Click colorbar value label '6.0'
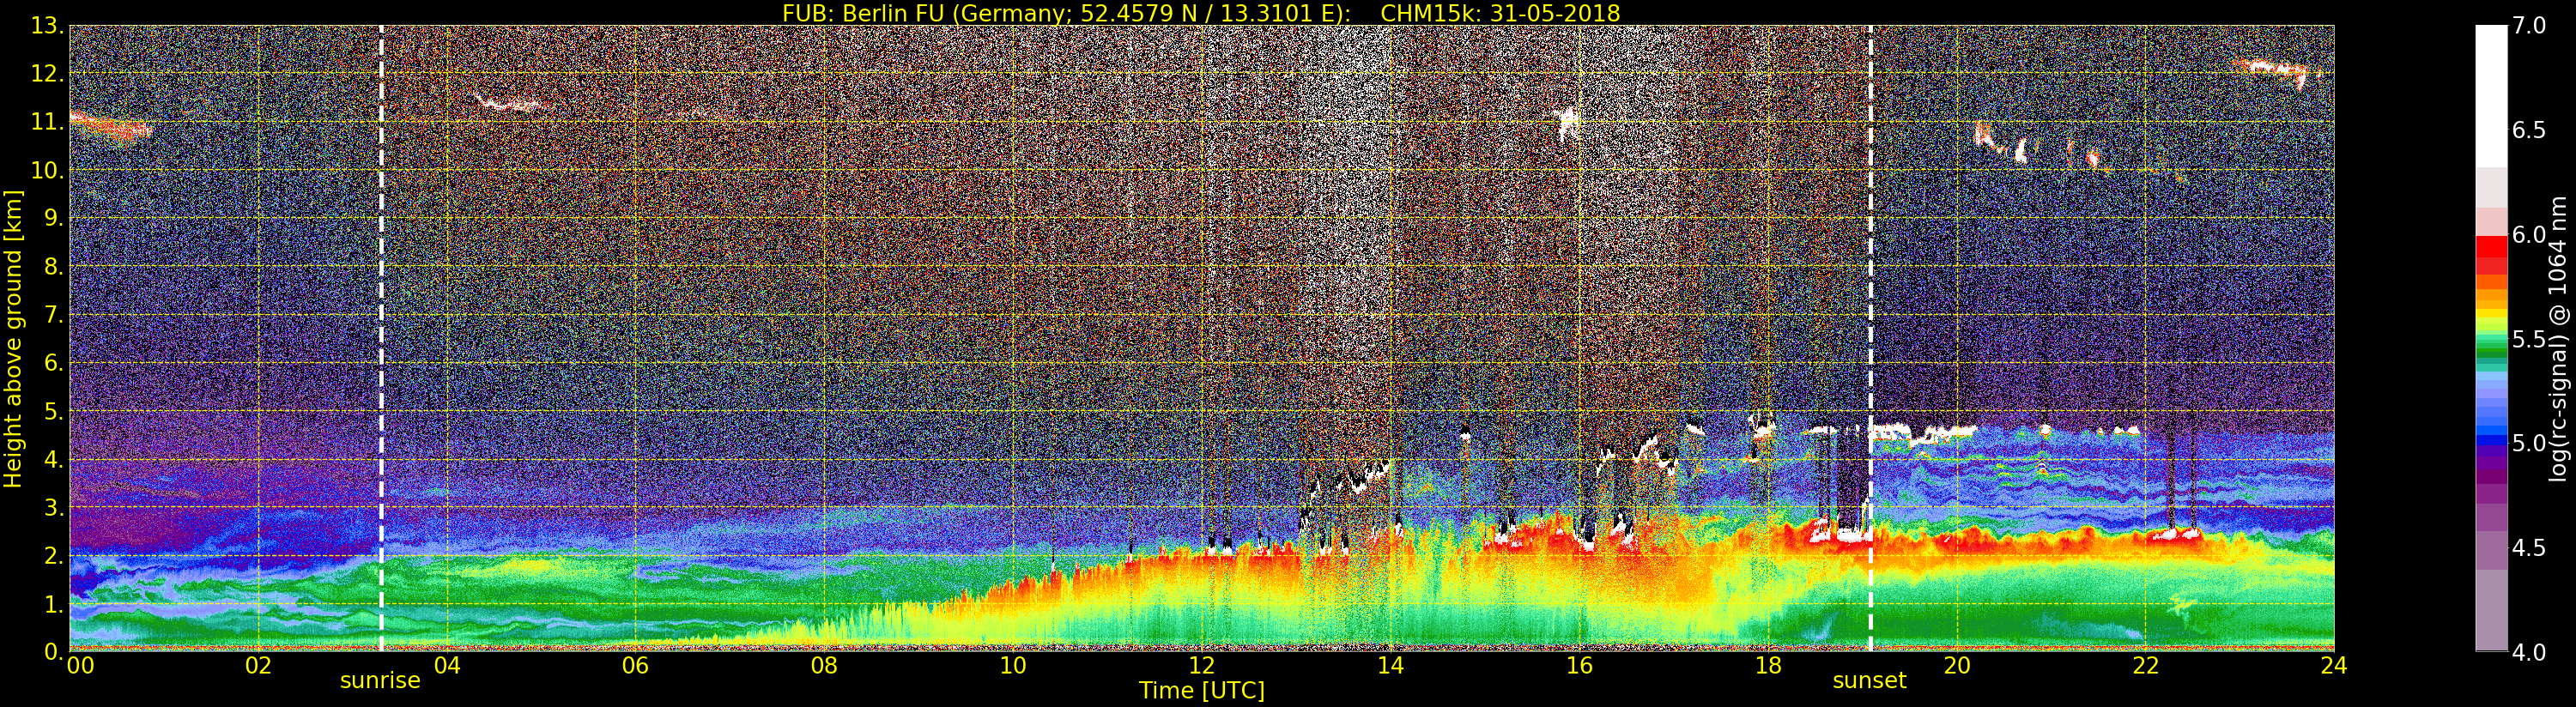This screenshot has height=707, width=2576. 2529,235
